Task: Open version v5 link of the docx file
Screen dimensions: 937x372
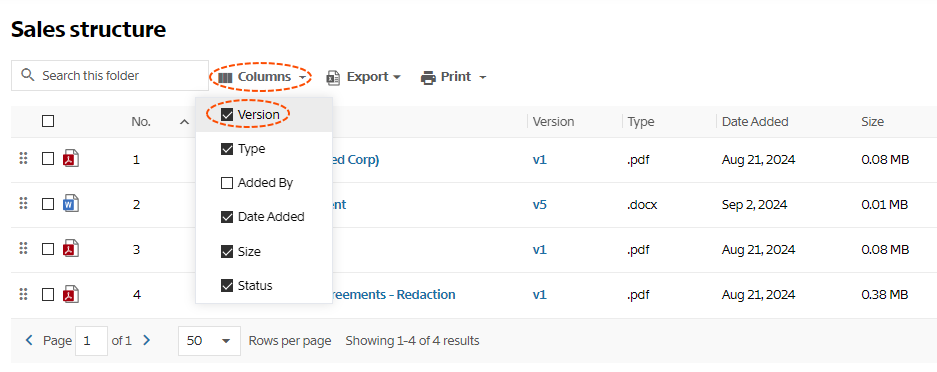Action: click(539, 205)
